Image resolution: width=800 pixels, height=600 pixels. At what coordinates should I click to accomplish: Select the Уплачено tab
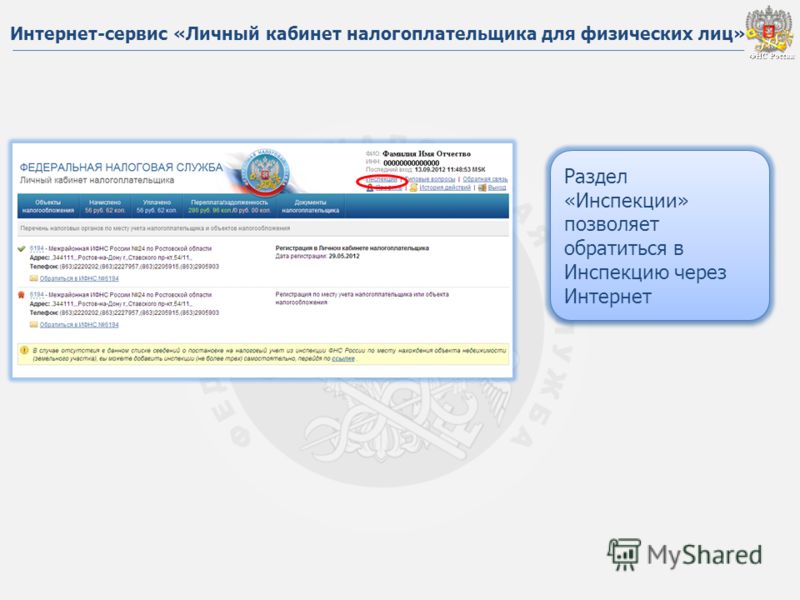[x=157, y=206]
